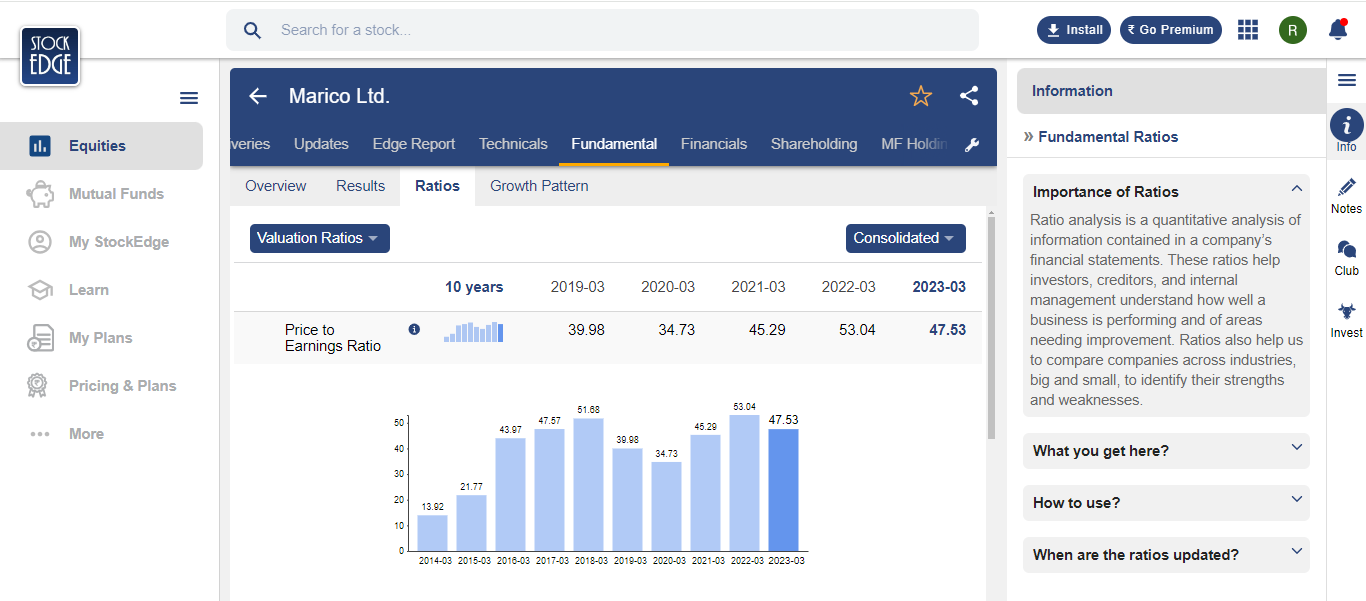Viewport: 1366px width, 601px height.
Task: Add Marico Ltd. to favorites star
Action: point(921,96)
